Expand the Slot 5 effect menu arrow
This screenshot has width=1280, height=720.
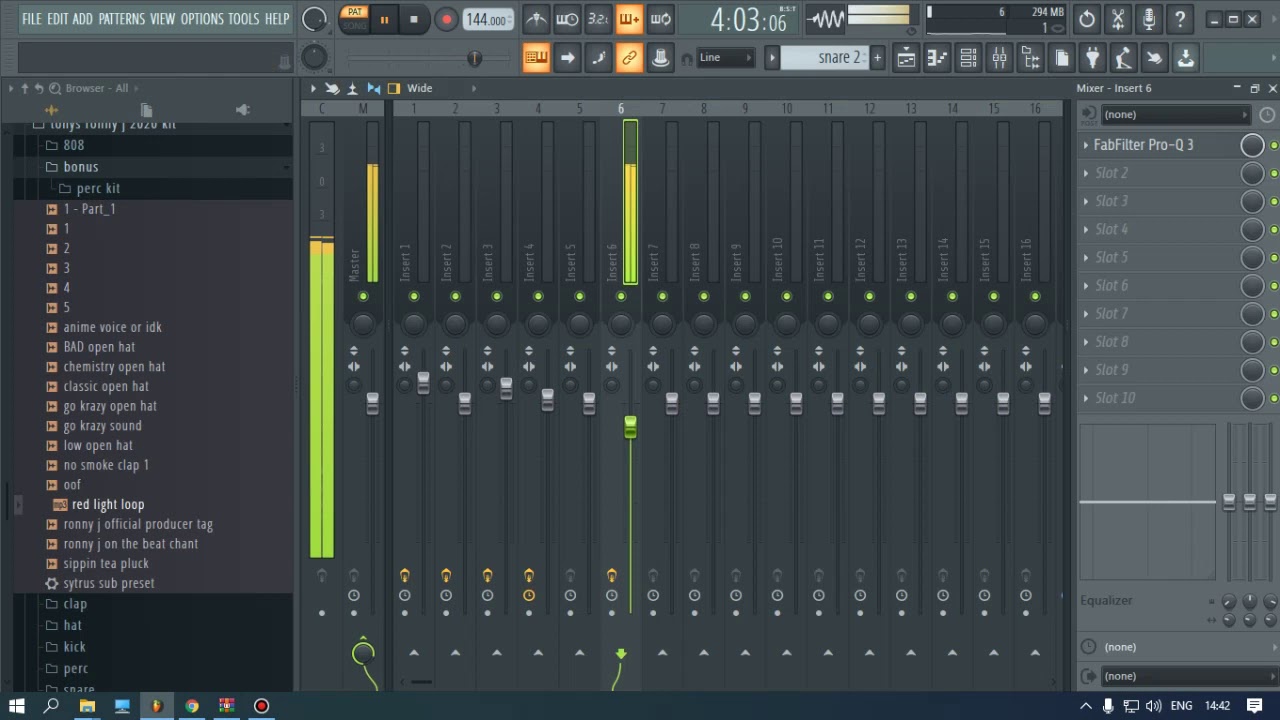pyautogui.click(x=1086, y=257)
